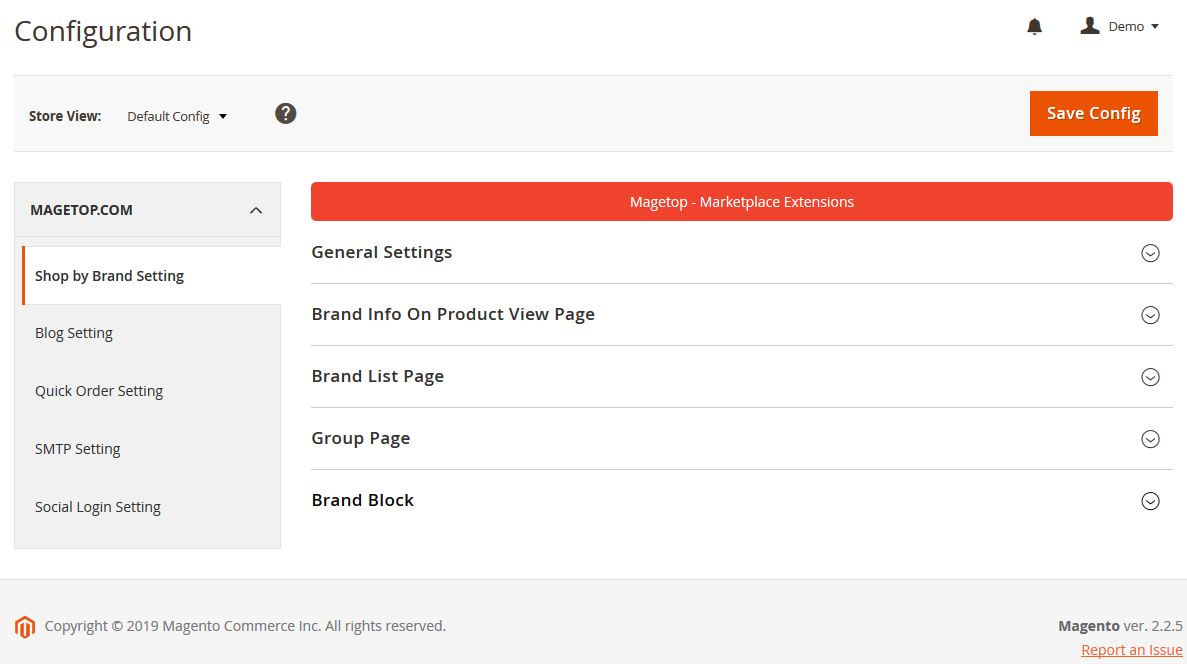Click the Brand Block expand arrow icon
1187x664 pixels.
1150,501
